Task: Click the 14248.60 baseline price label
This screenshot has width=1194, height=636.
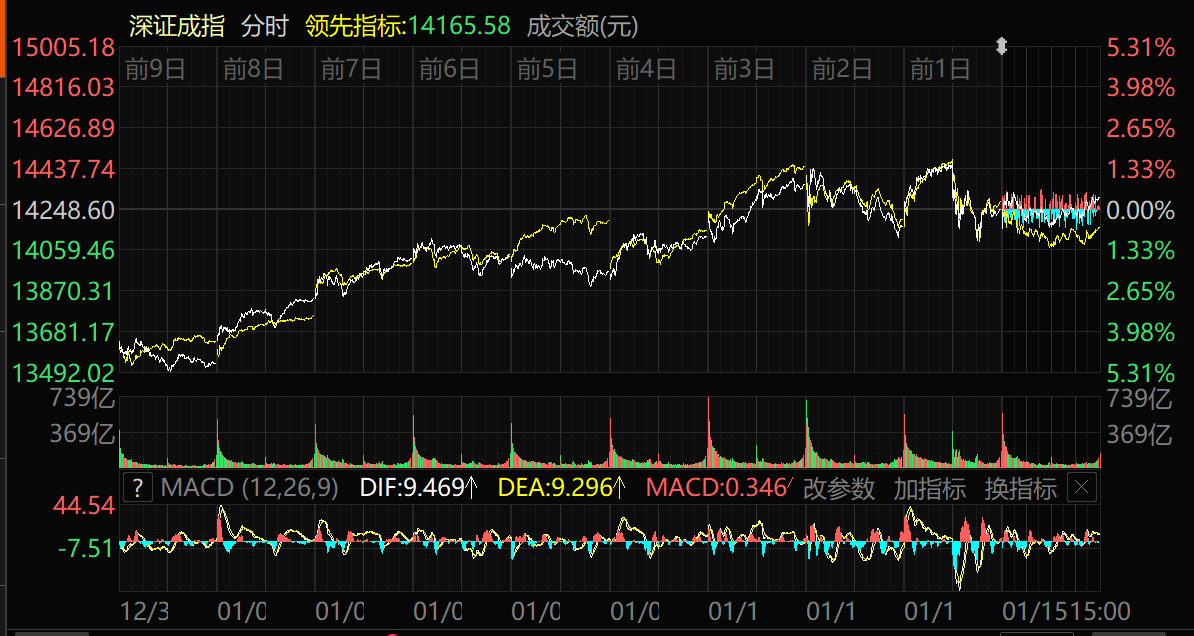Action: tap(64, 210)
